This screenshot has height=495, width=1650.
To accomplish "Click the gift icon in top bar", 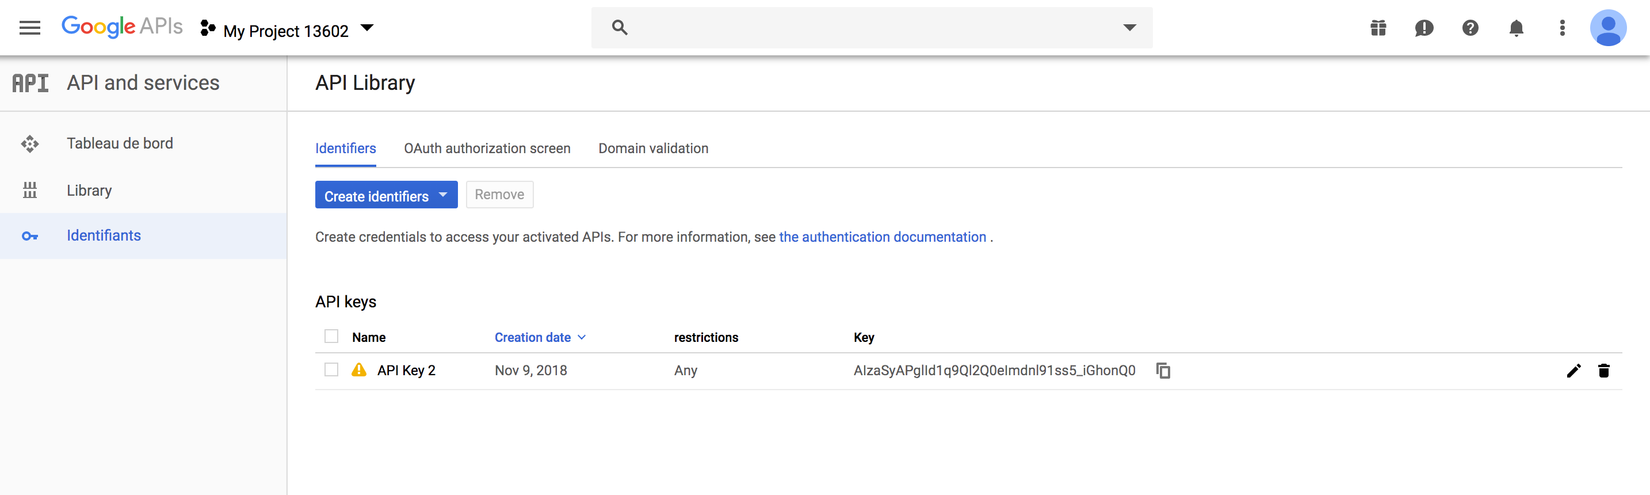I will coord(1378,28).
